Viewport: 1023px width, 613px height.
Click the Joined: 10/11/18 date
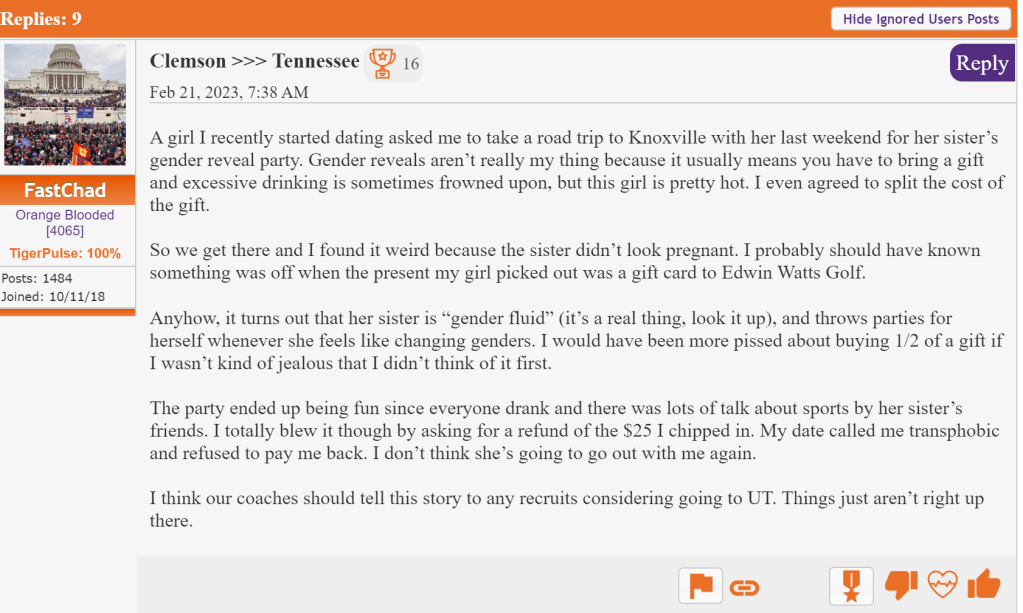51,296
